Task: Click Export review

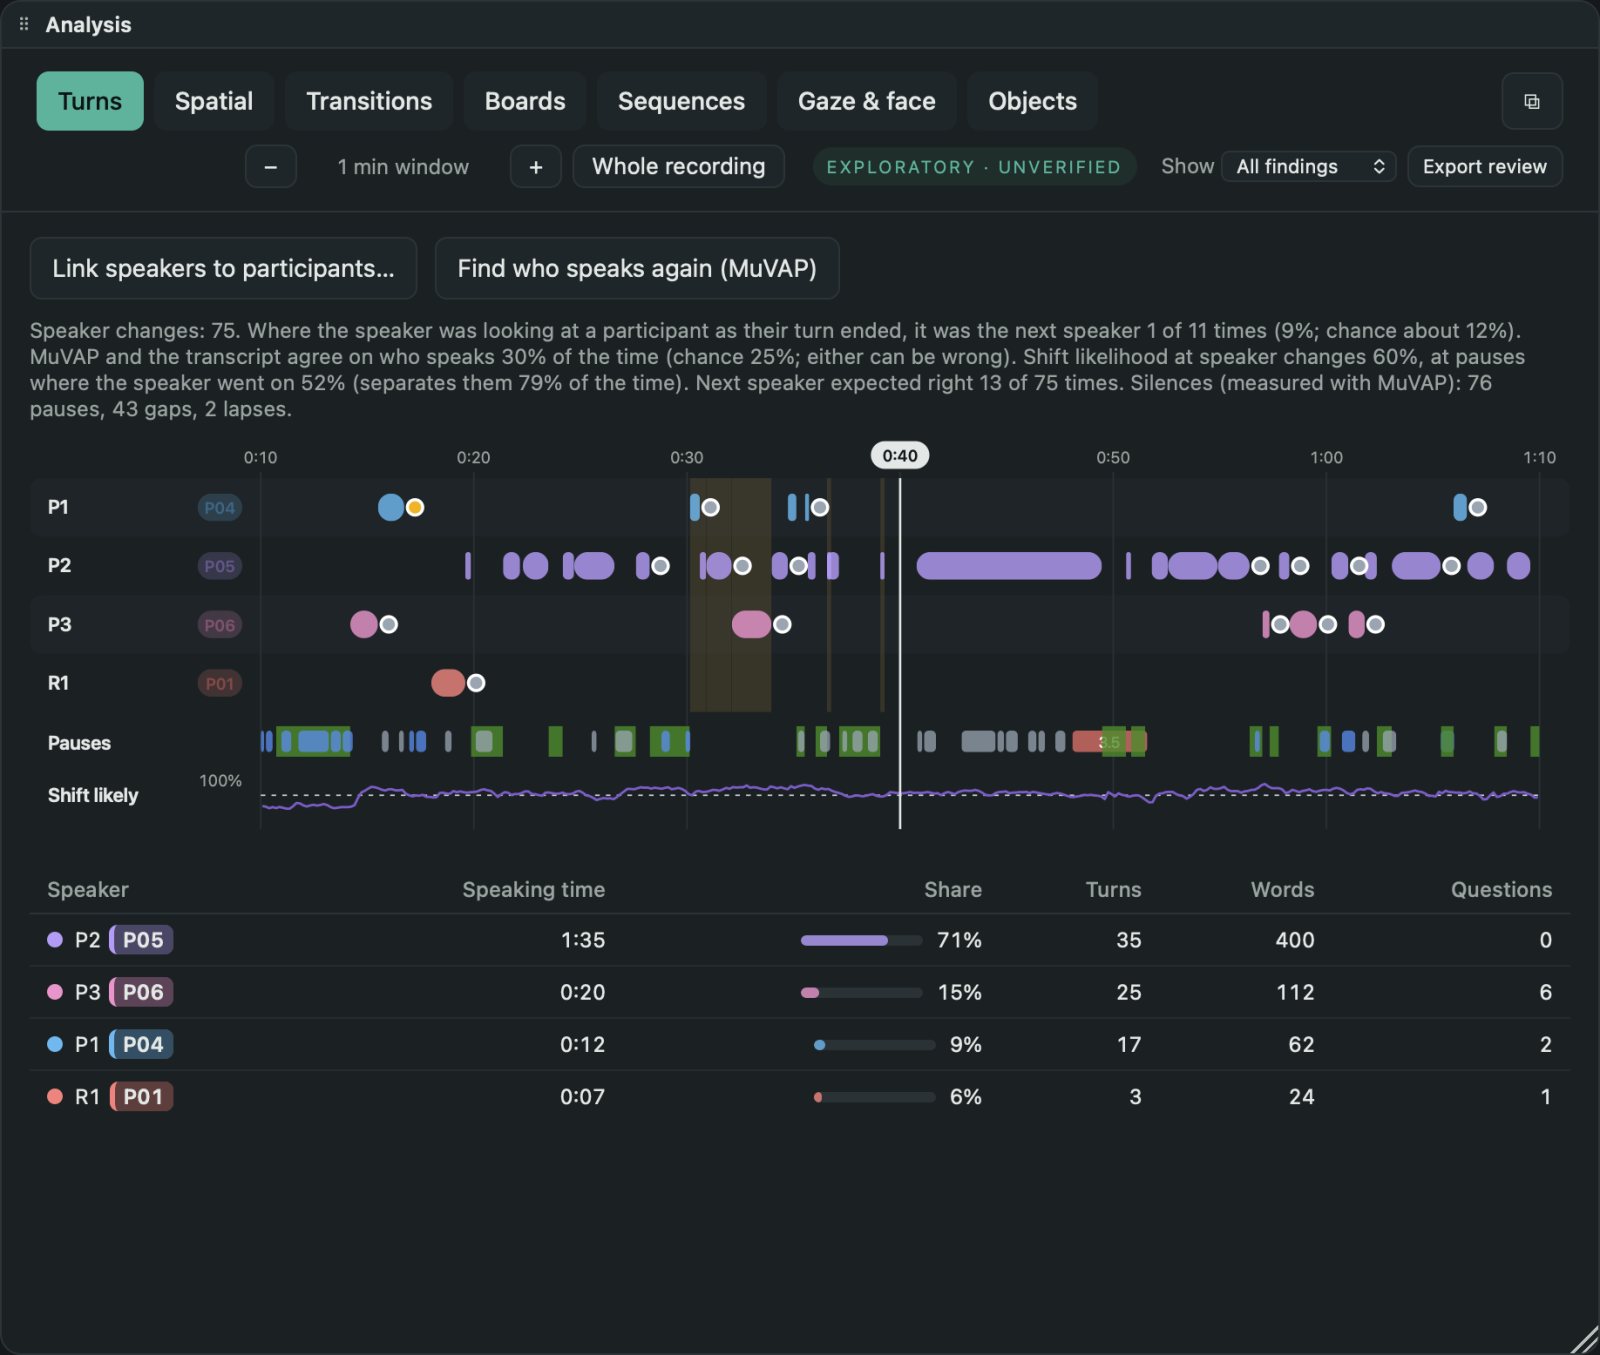Action: point(1485,167)
